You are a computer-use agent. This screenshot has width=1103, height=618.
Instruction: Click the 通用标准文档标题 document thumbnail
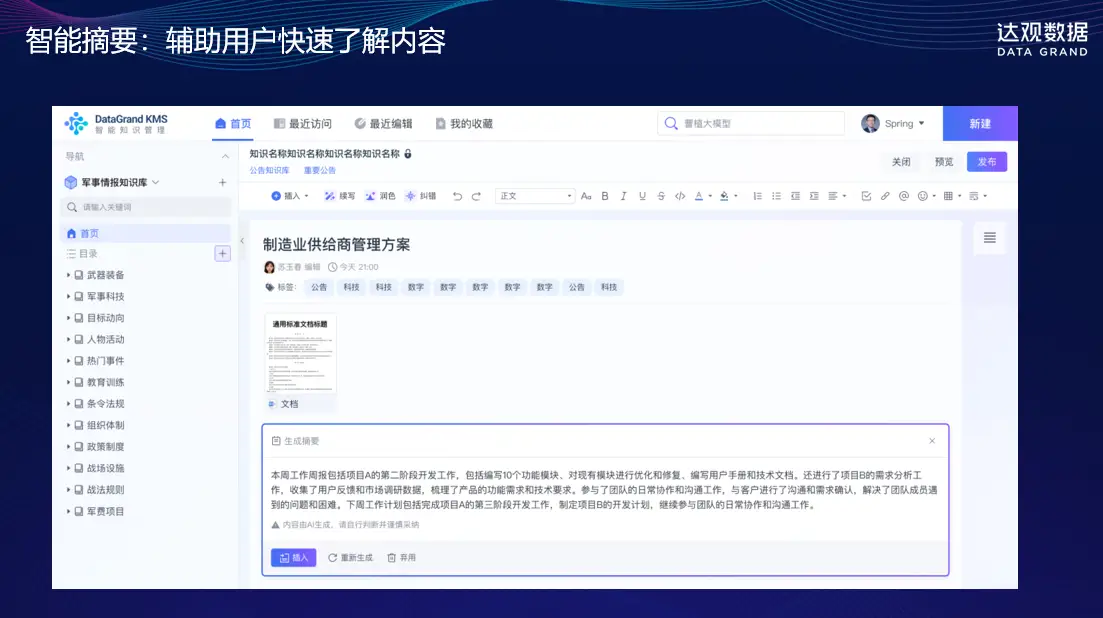300,355
